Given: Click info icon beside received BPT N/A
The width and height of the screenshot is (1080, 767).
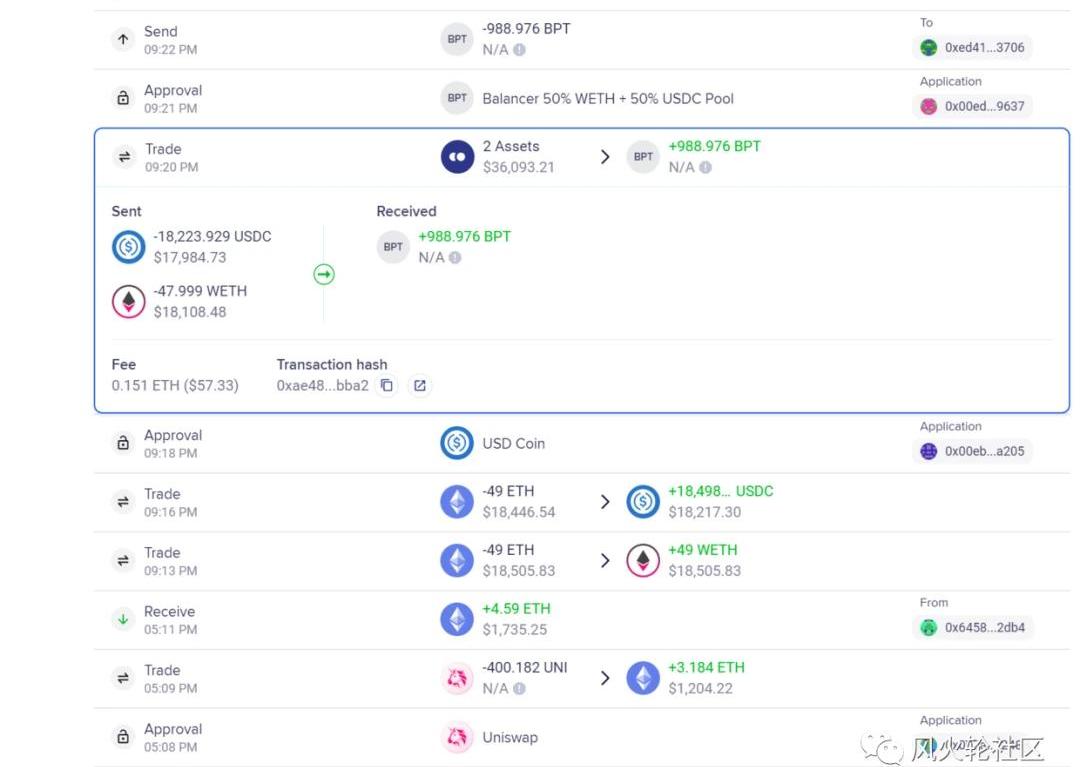Looking at the screenshot, I should 455,258.
